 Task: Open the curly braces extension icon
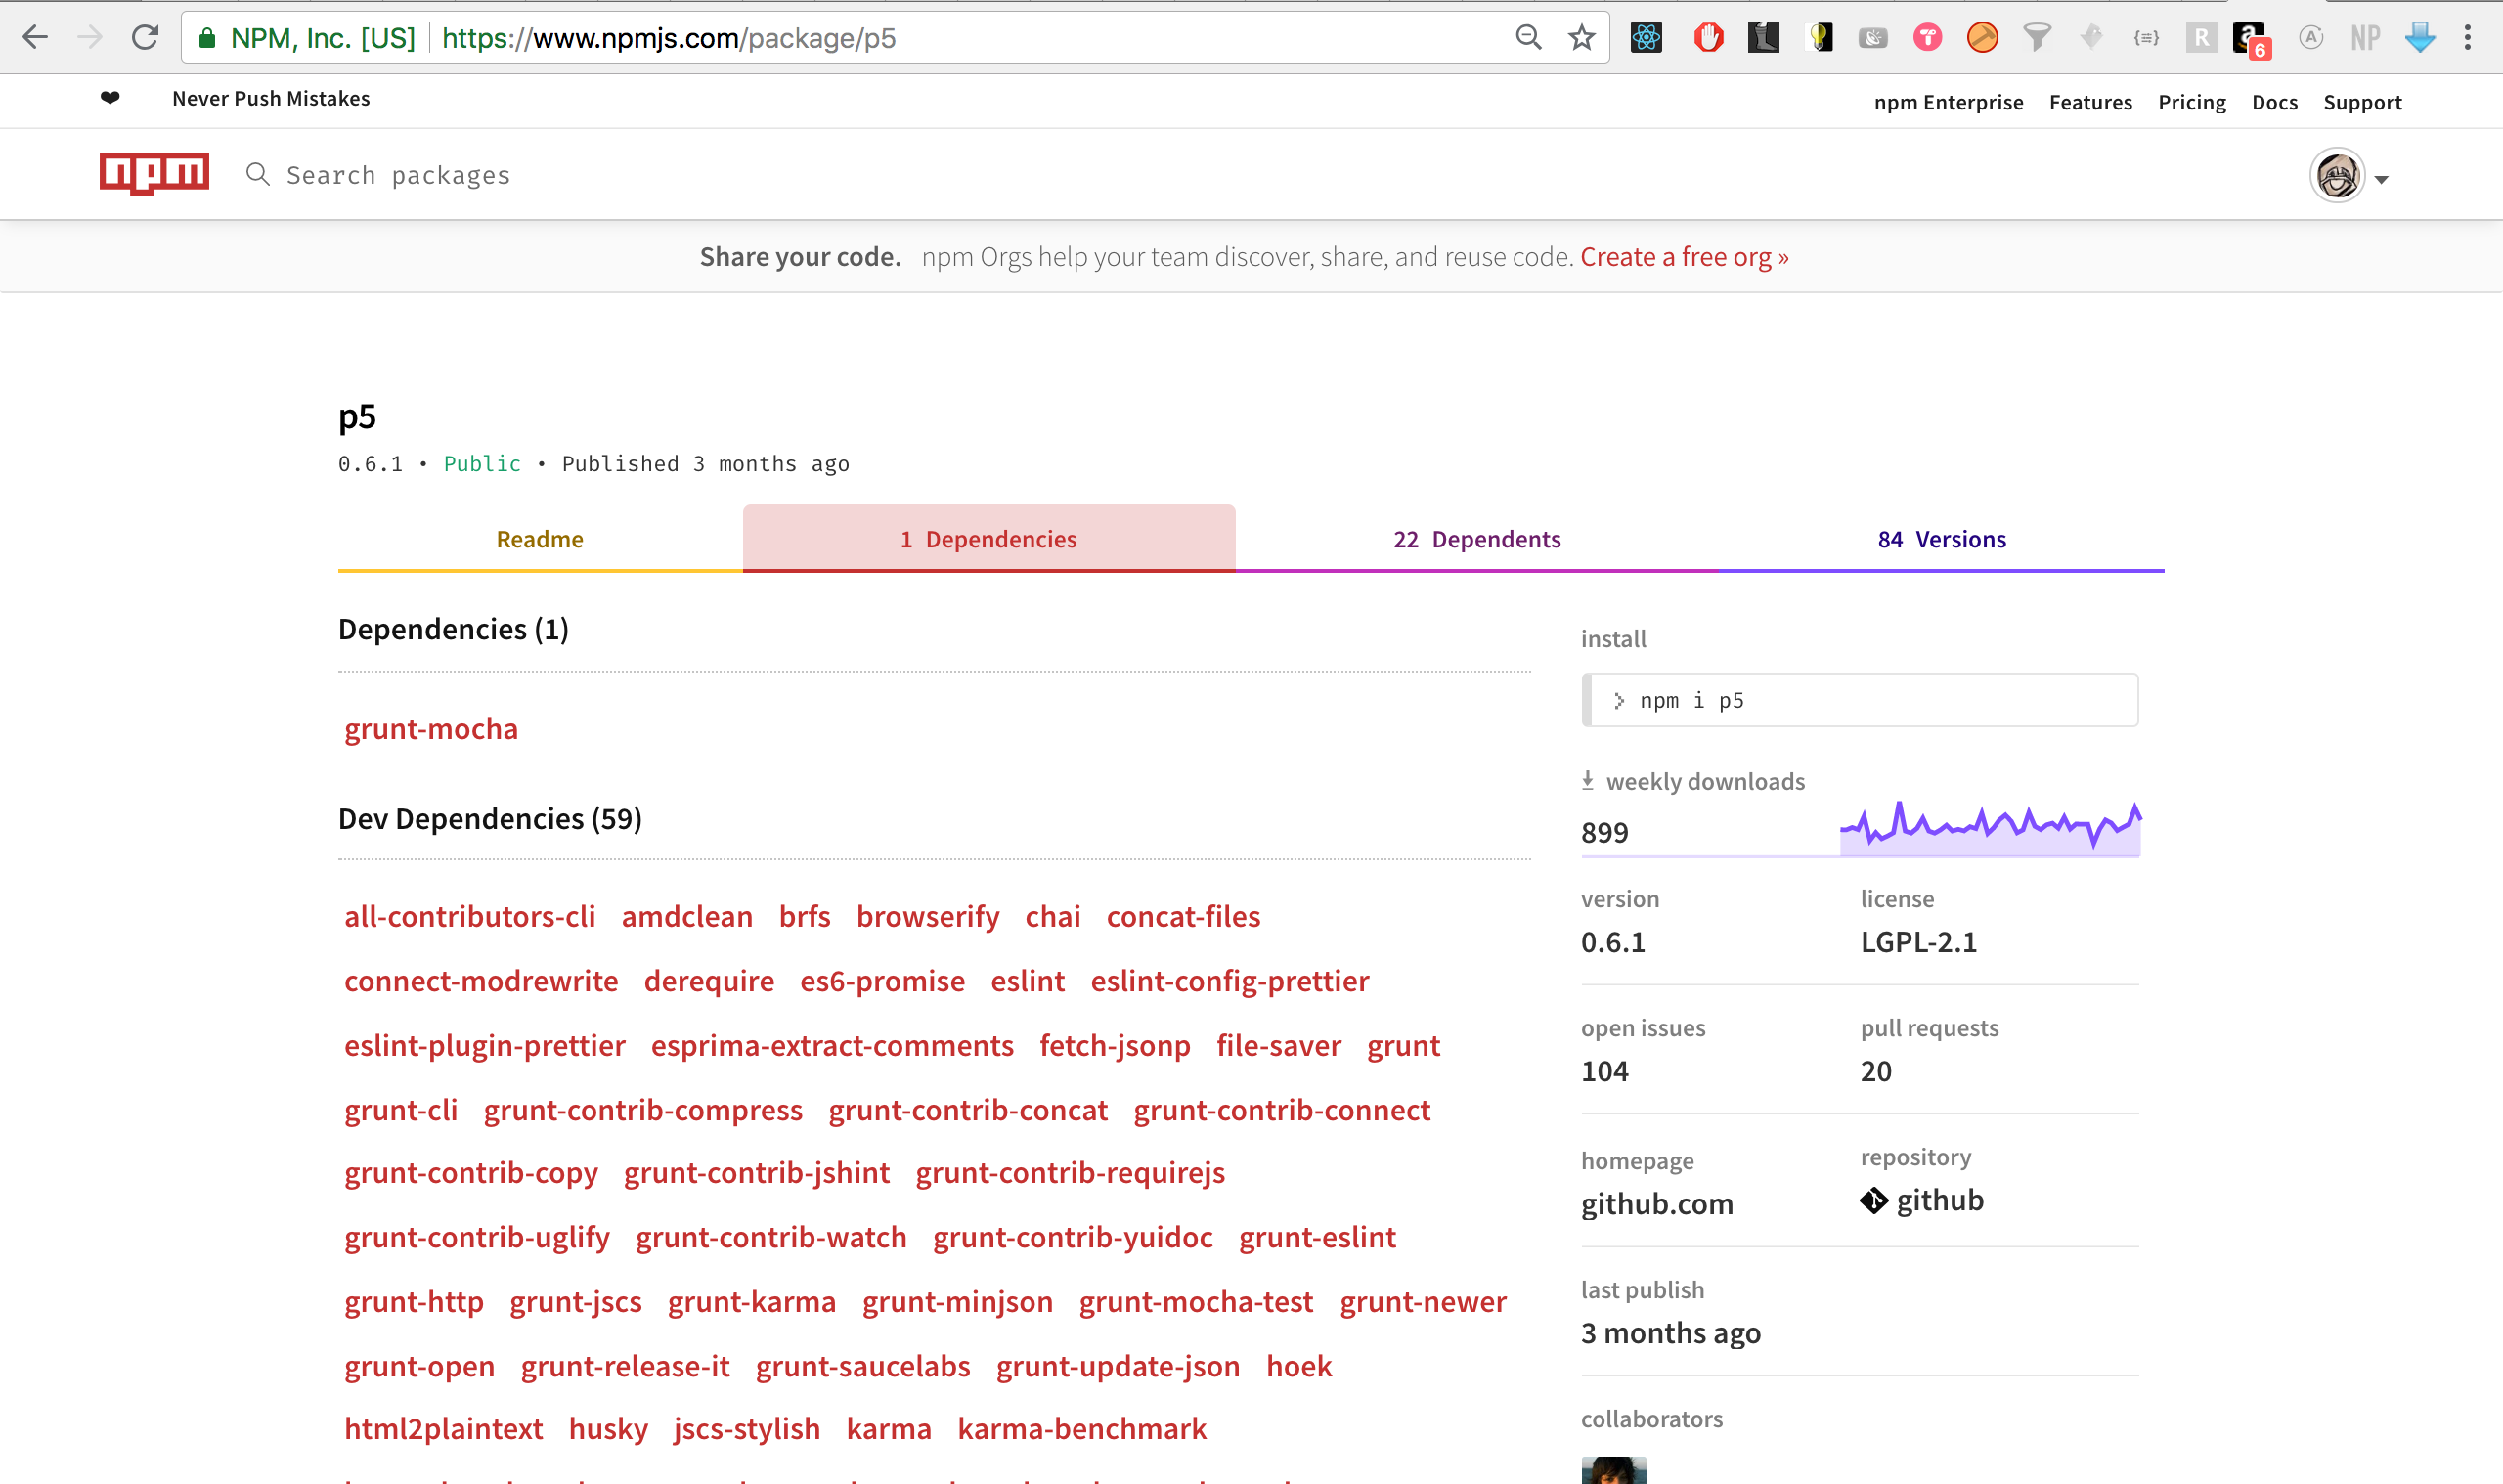[2146, 38]
